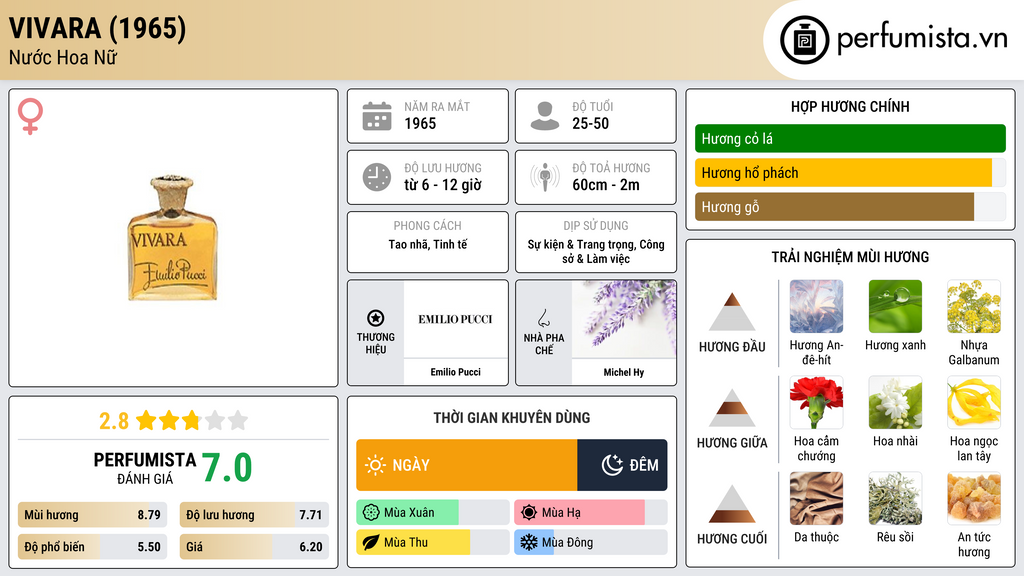The image size is (1024, 576).
Task: Click the calendar icon beside Năm ra mắt
Action: coord(377,116)
